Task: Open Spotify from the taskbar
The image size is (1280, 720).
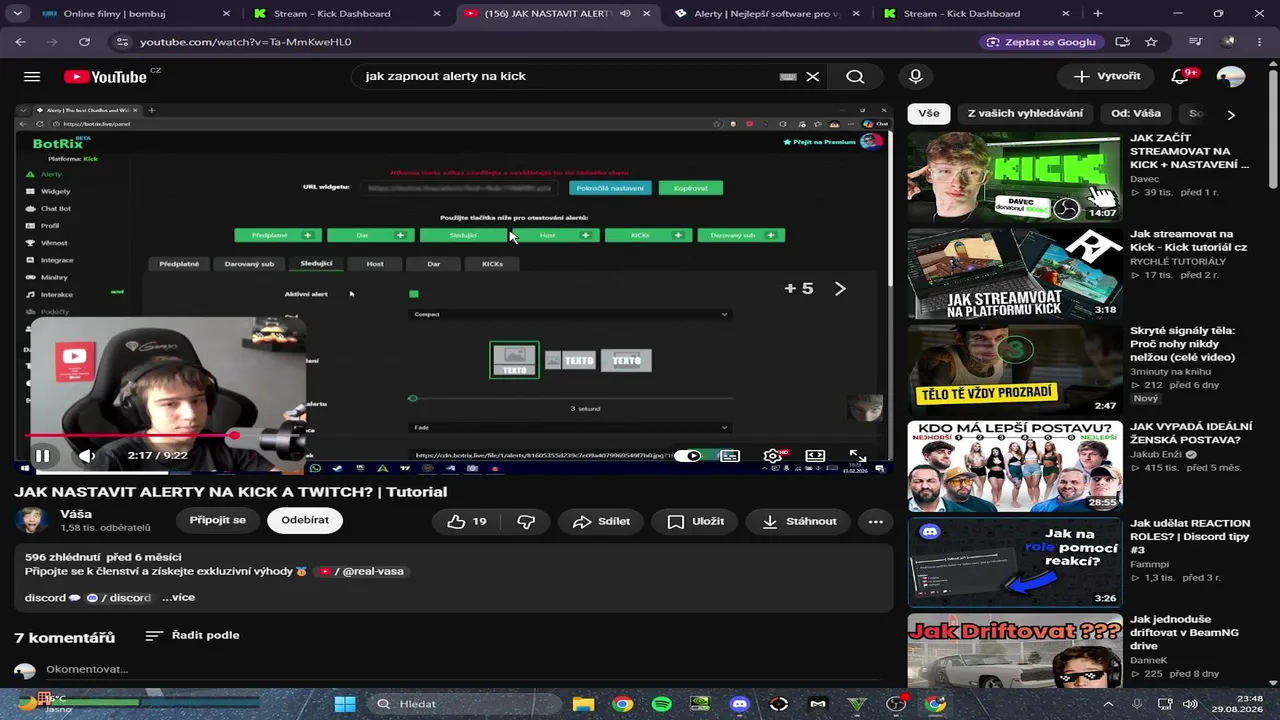Action: pos(661,704)
